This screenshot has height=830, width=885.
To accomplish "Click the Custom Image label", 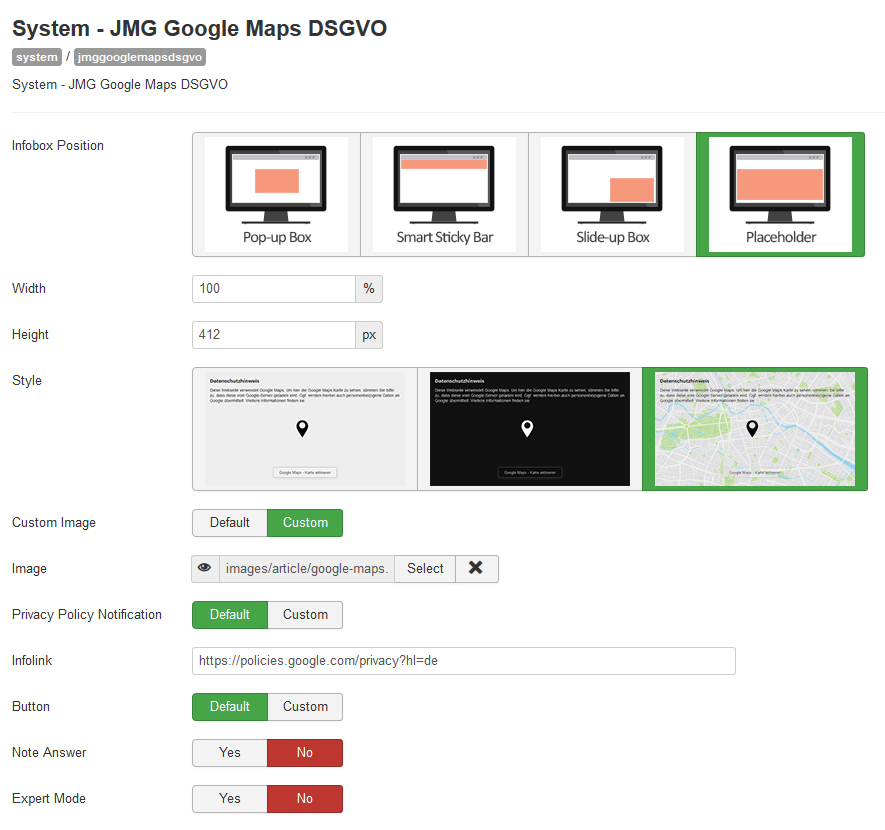I will pos(54,522).
